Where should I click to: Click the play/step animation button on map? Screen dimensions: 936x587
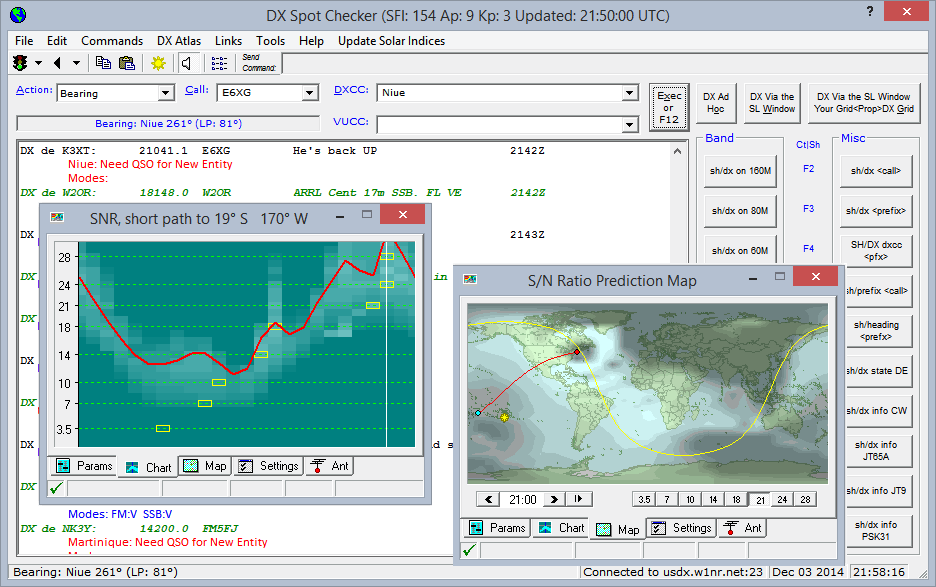pyautogui.click(x=578, y=499)
